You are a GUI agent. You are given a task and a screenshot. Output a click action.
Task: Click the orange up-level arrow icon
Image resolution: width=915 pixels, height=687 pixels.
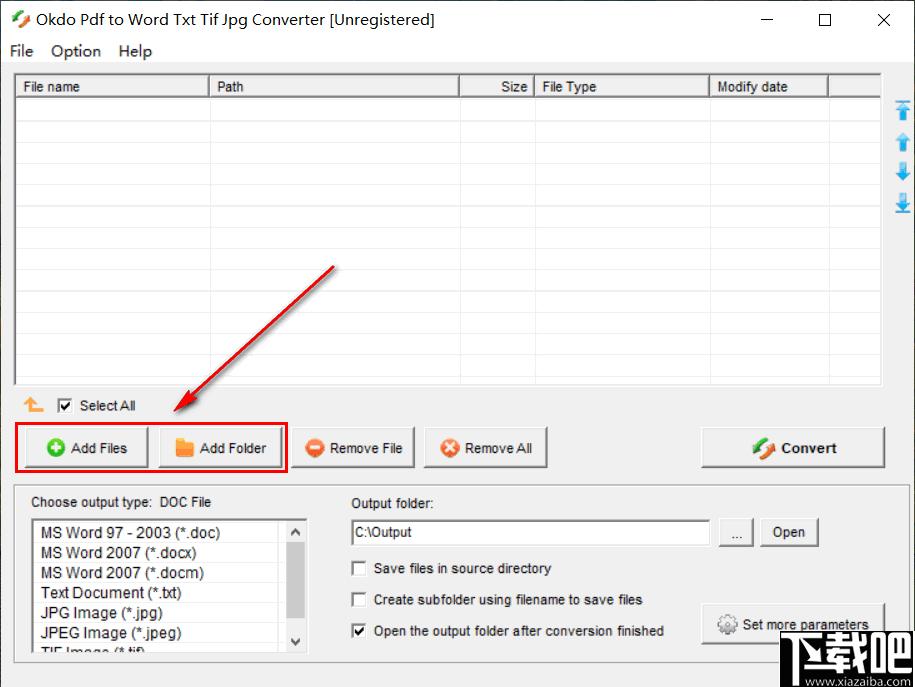33,404
